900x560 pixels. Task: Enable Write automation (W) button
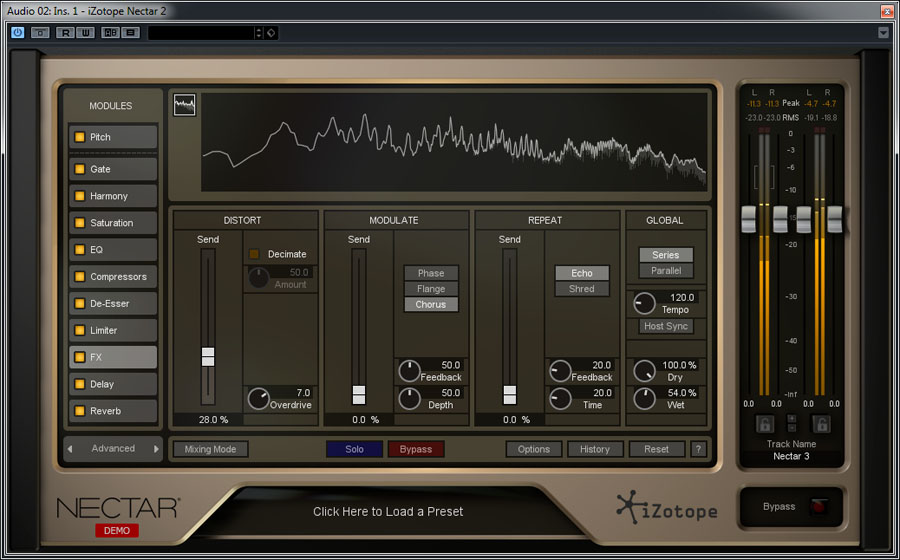85,32
